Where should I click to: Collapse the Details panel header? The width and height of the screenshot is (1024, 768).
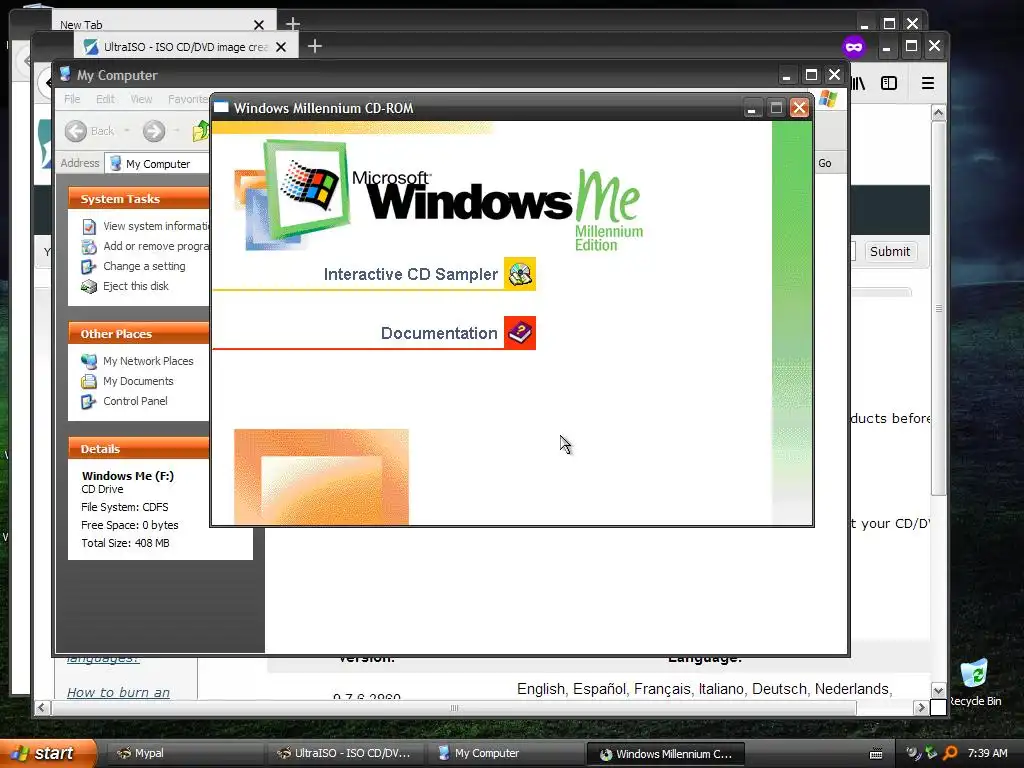pyautogui.click(x=139, y=449)
